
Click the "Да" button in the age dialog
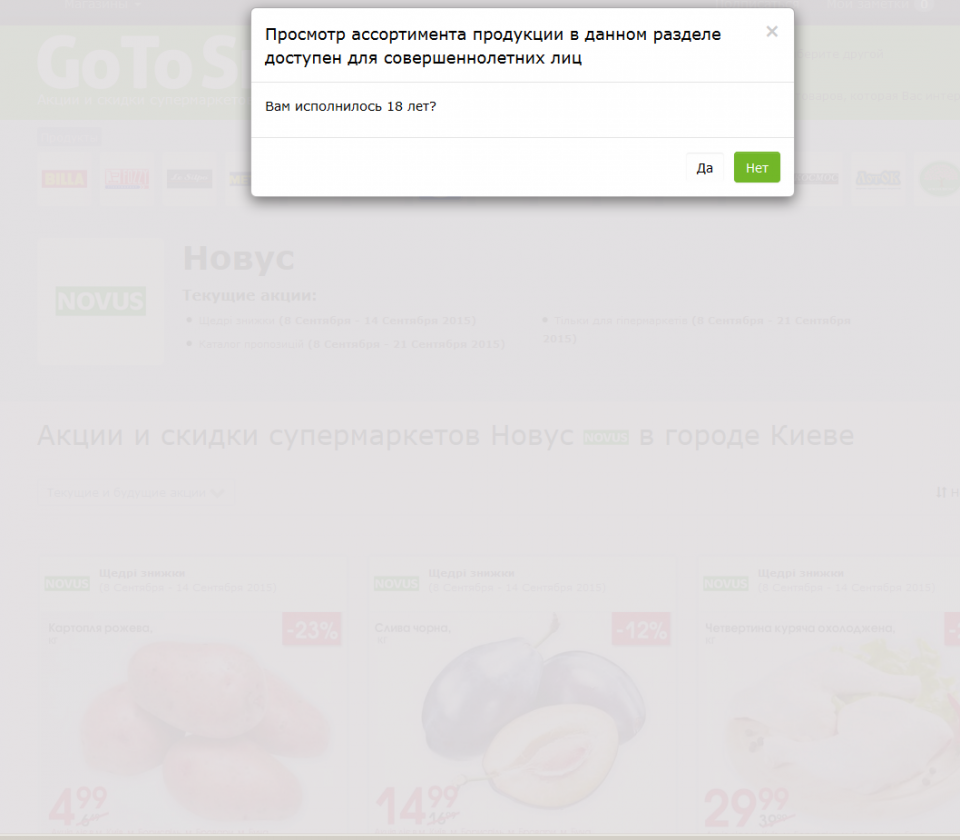(705, 168)
